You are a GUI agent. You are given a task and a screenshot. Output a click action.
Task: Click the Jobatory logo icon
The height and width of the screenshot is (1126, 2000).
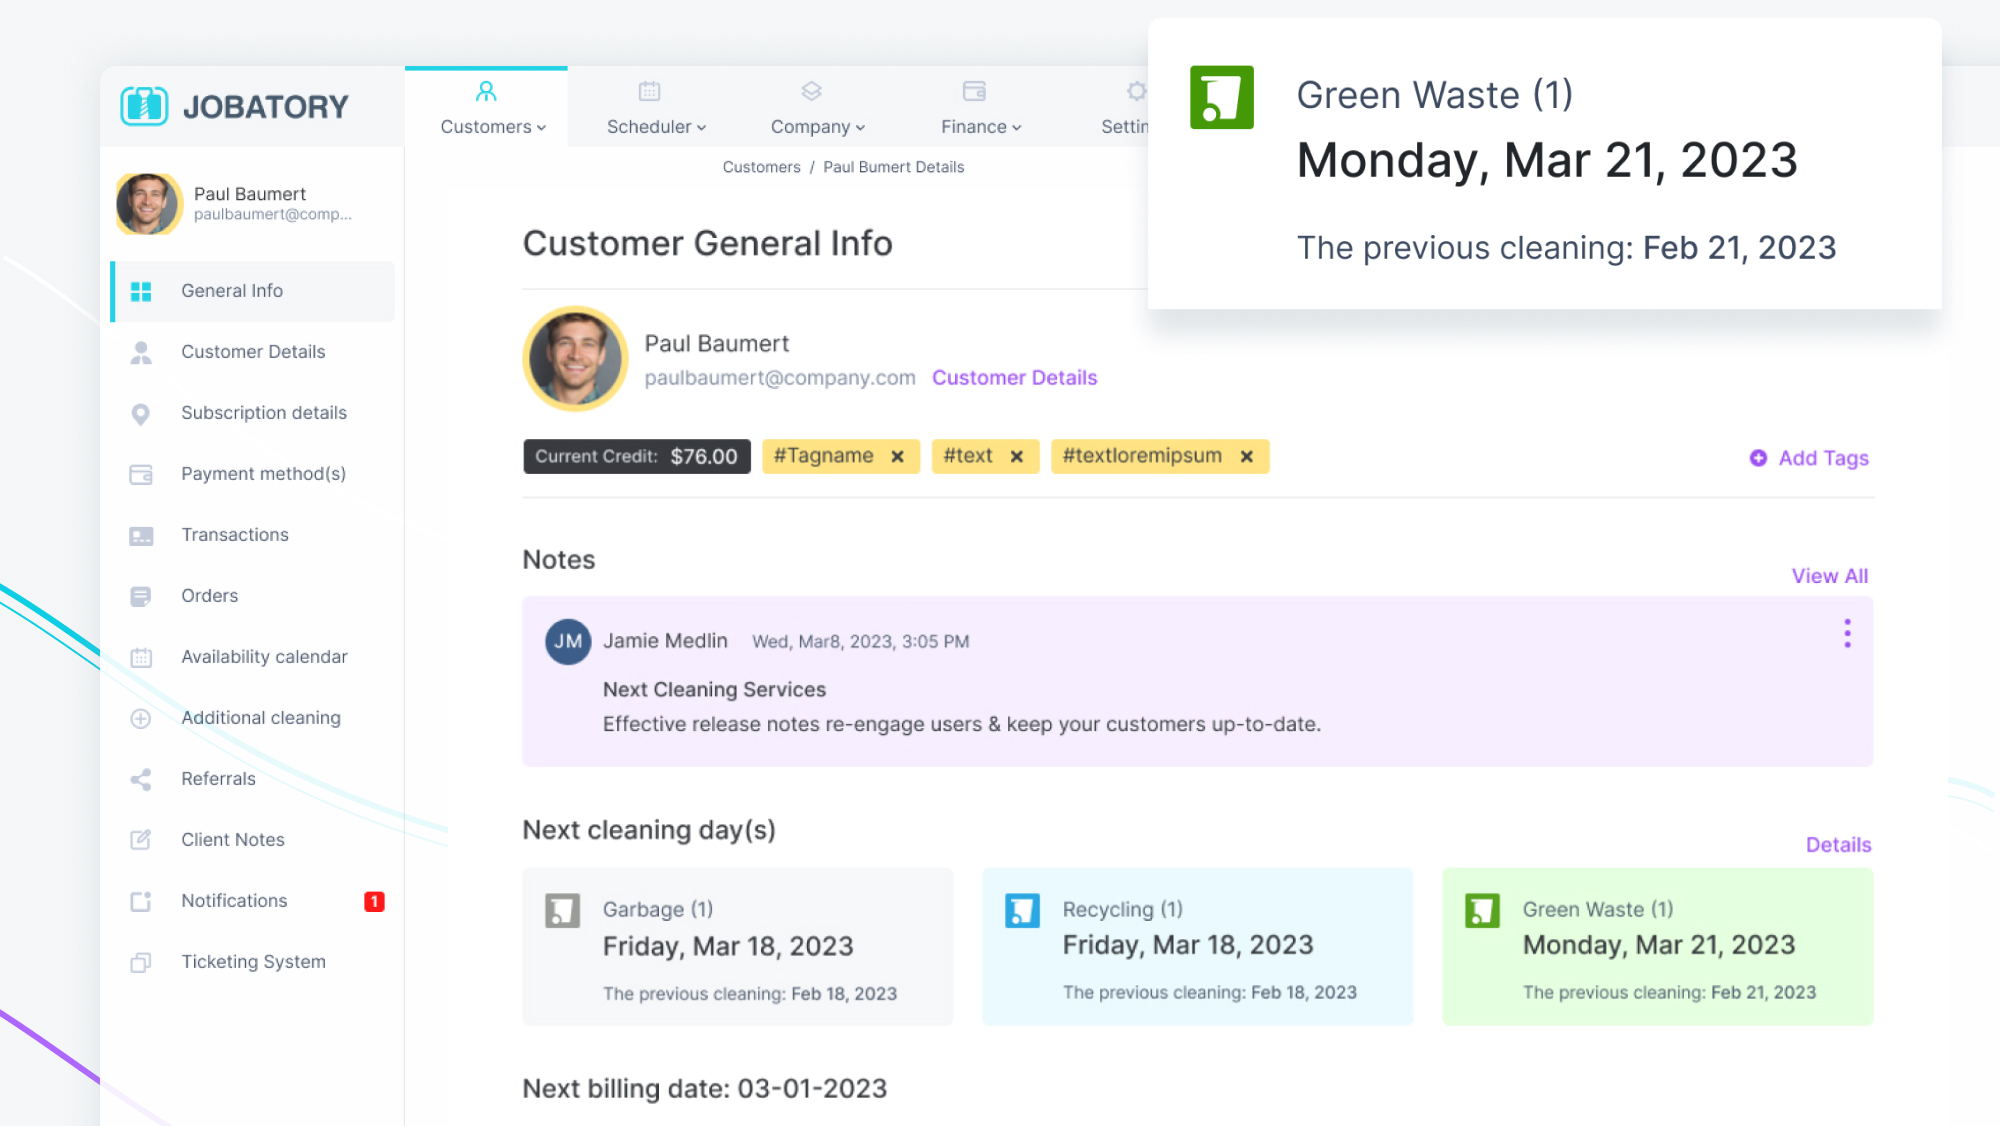click(144, 106)
